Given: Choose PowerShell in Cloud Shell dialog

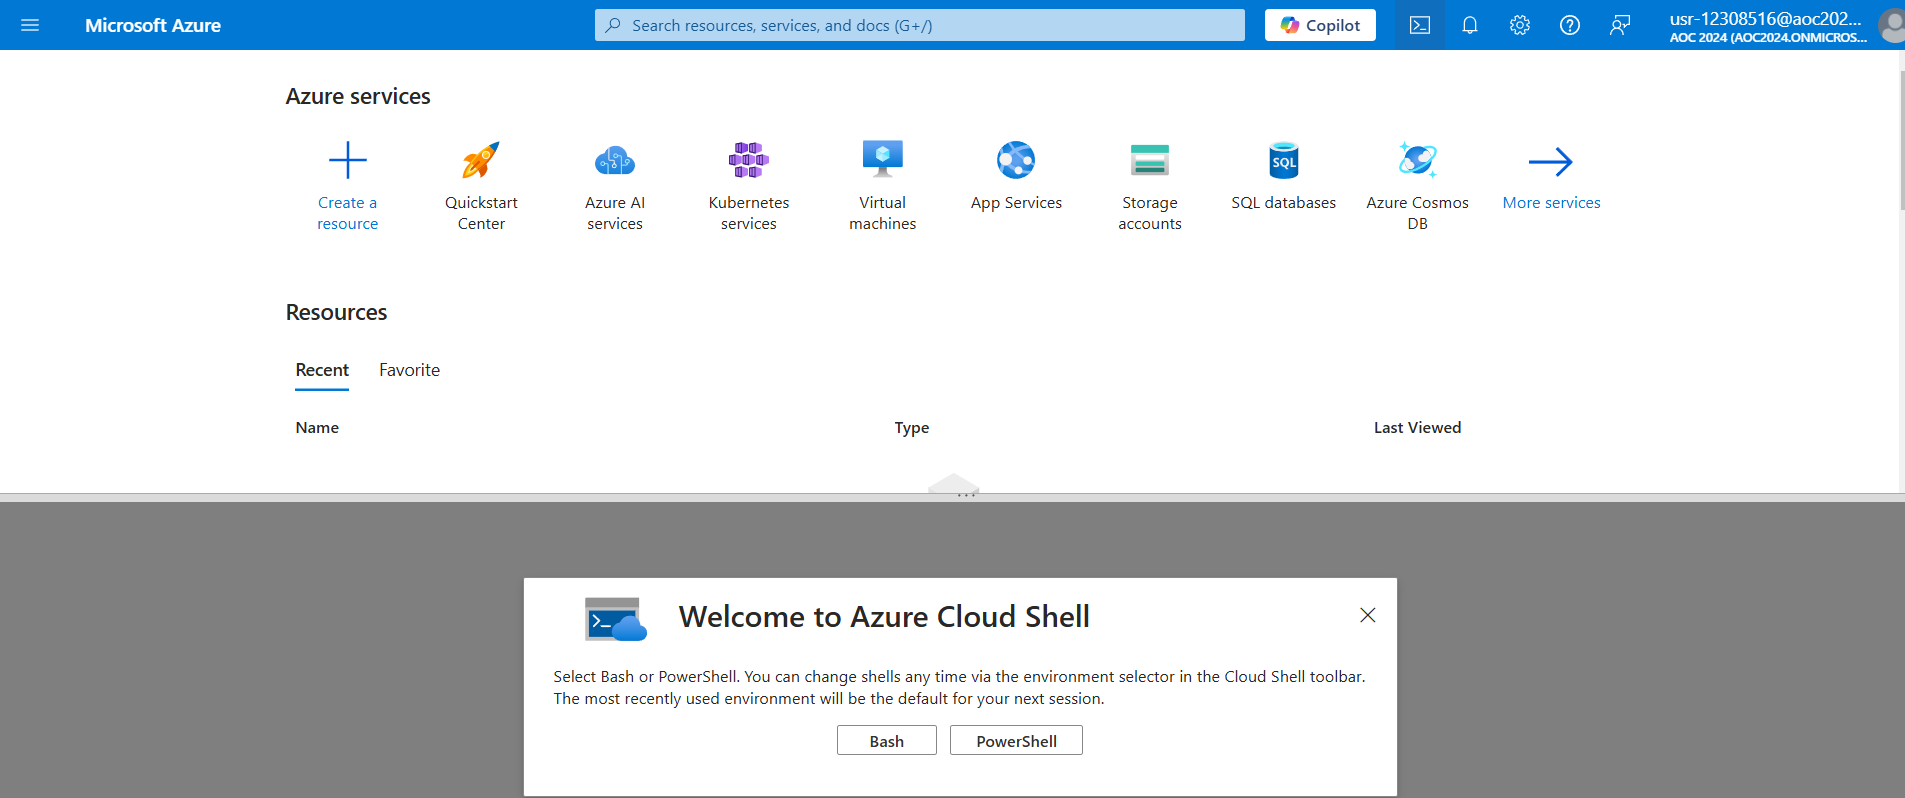Looking at the screenshot, I should [x=1016, y=741].
